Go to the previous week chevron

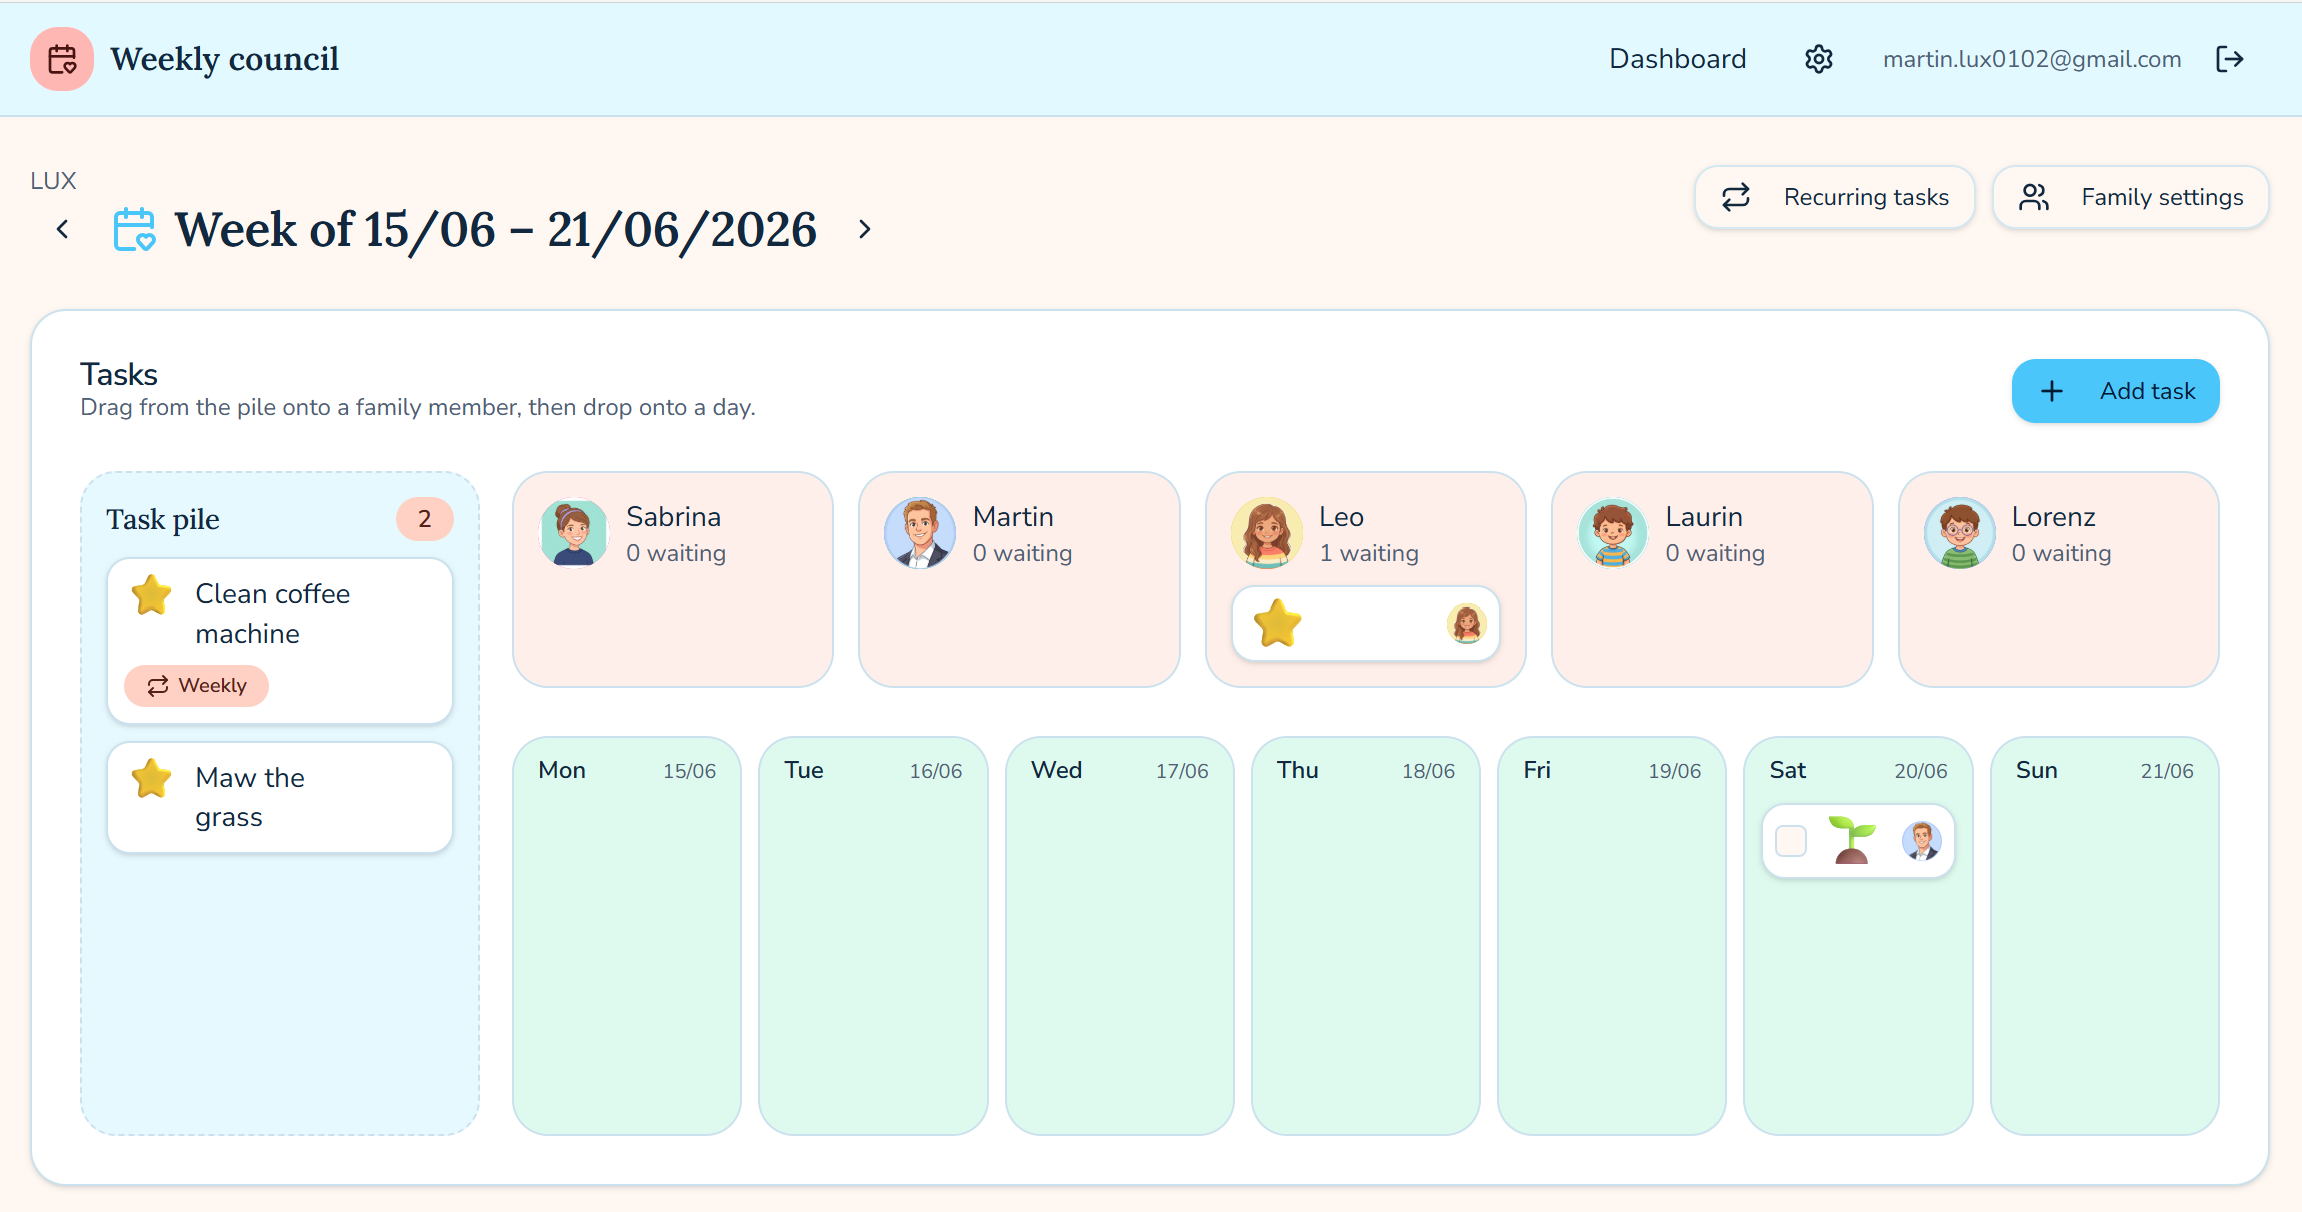[x=63, y=229]
